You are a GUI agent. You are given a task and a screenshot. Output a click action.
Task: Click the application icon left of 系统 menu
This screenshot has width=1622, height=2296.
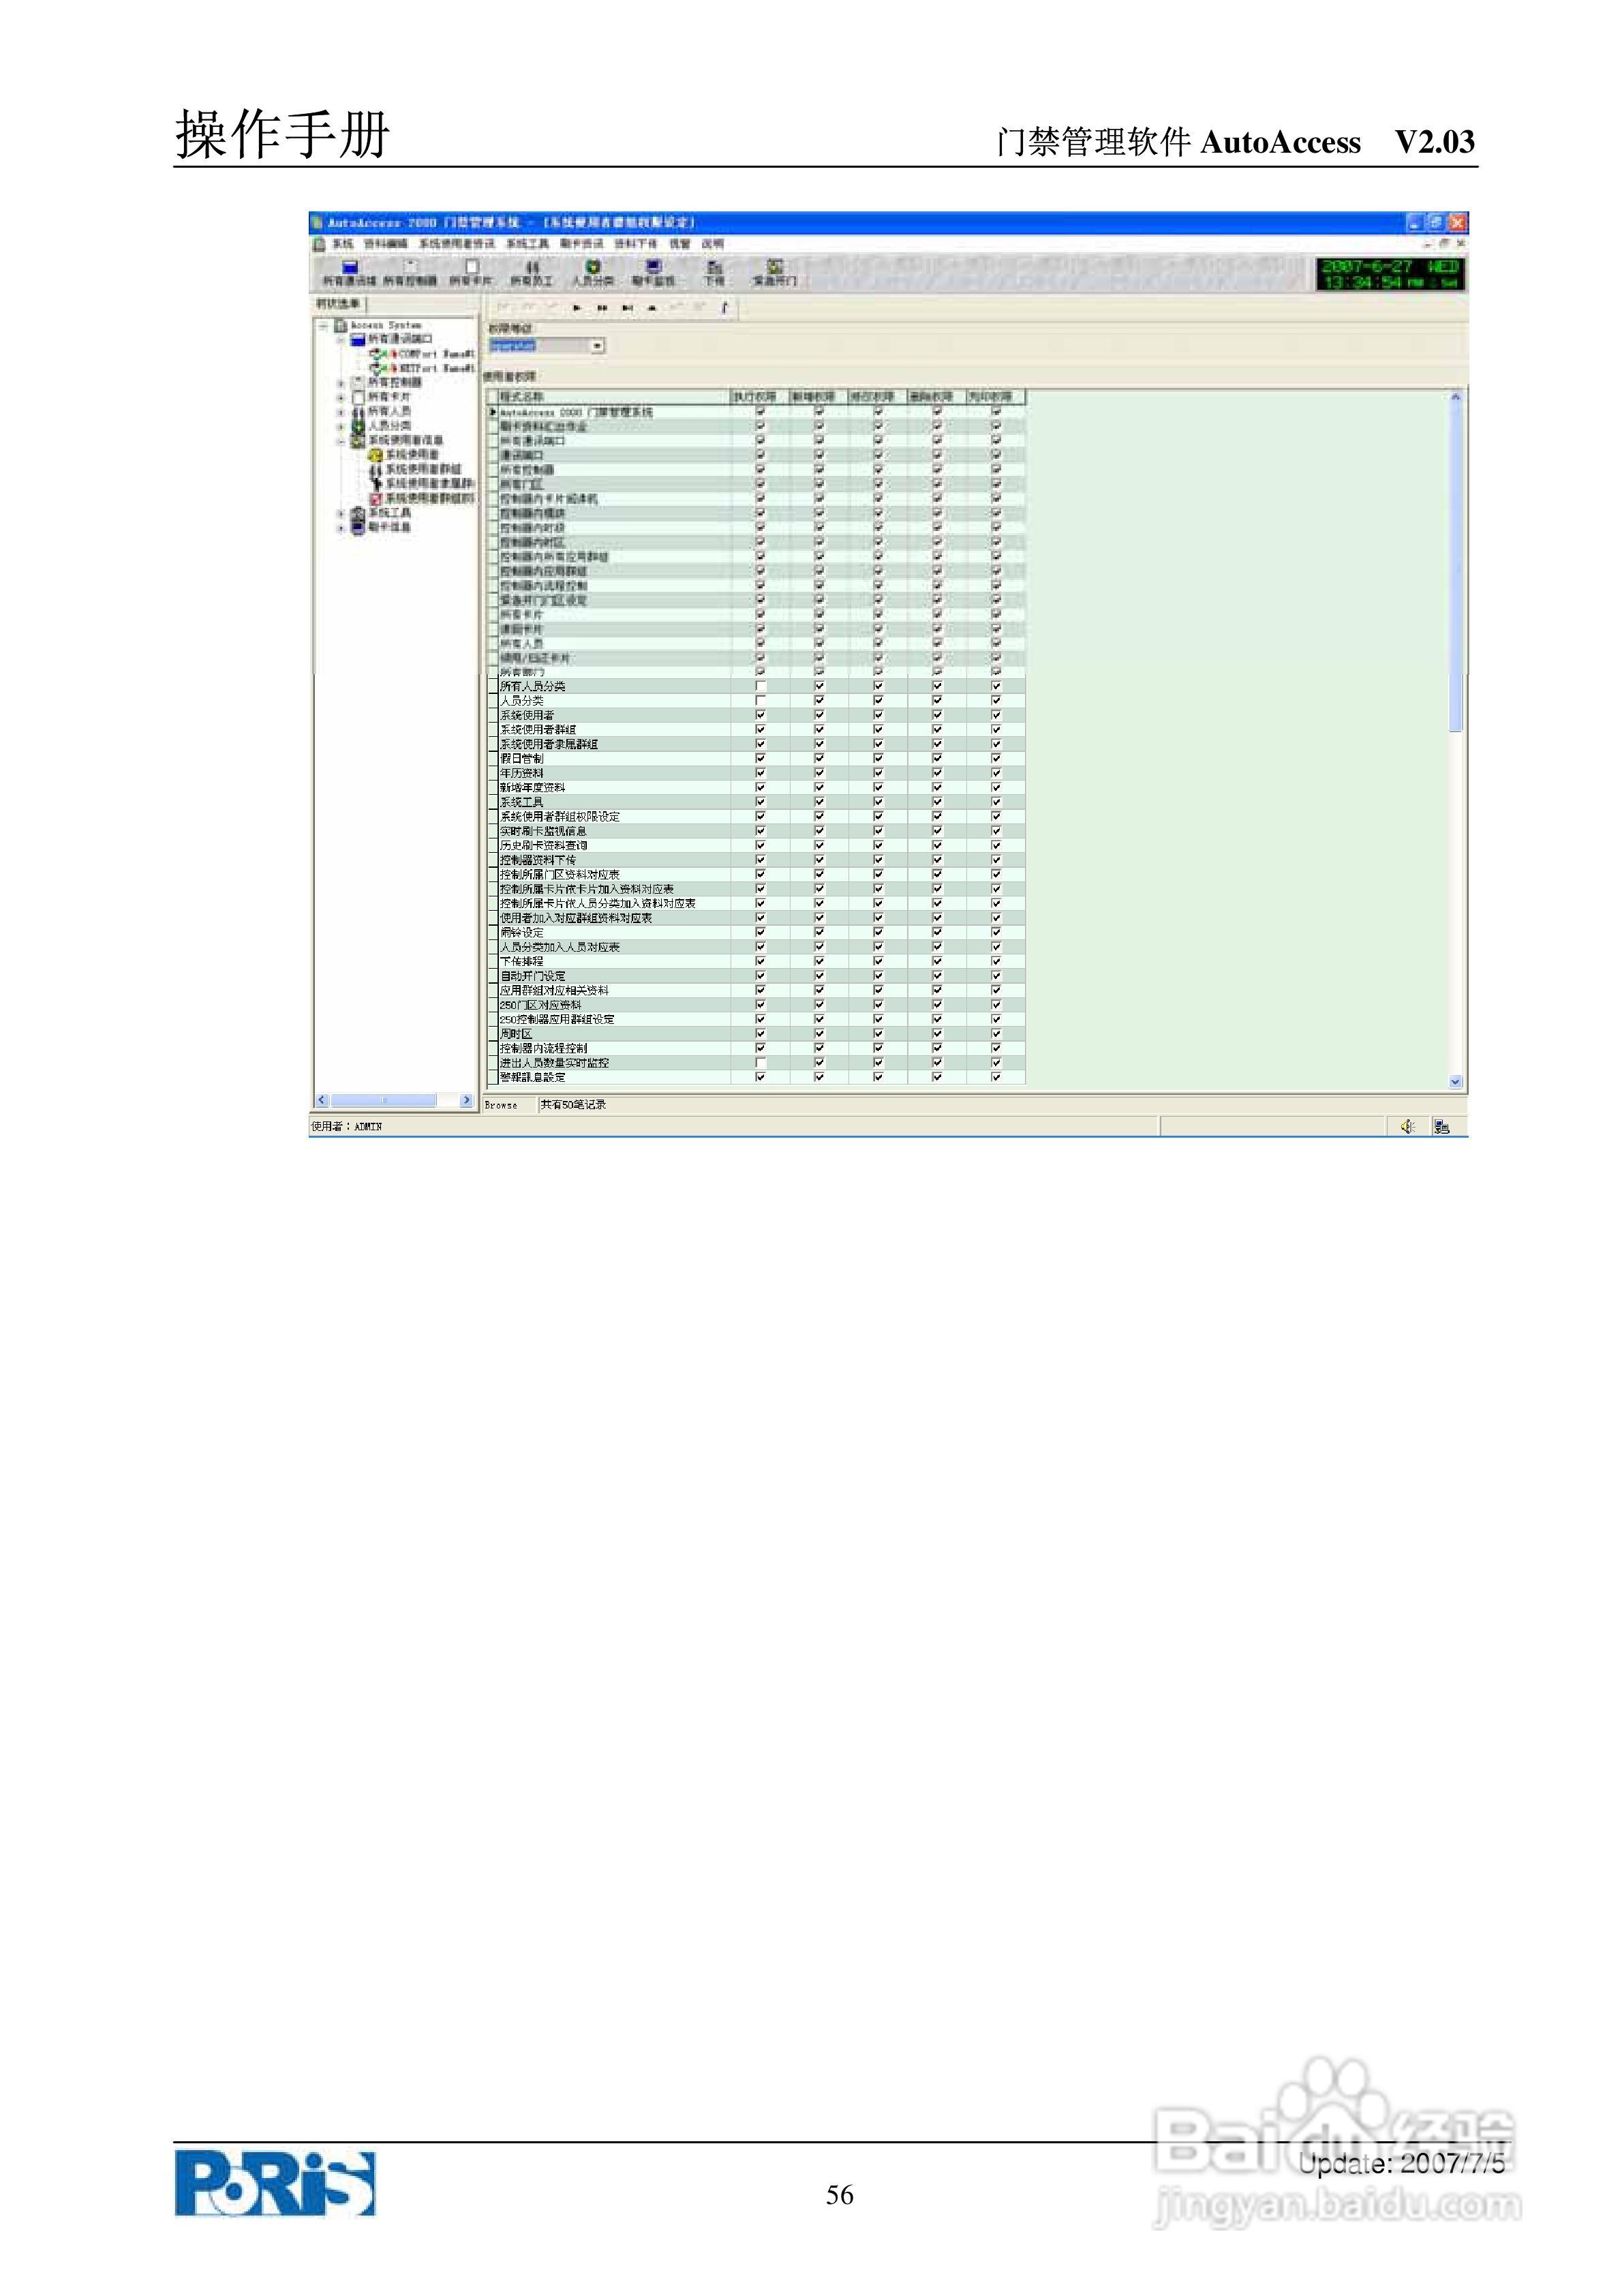click(319, 244)
